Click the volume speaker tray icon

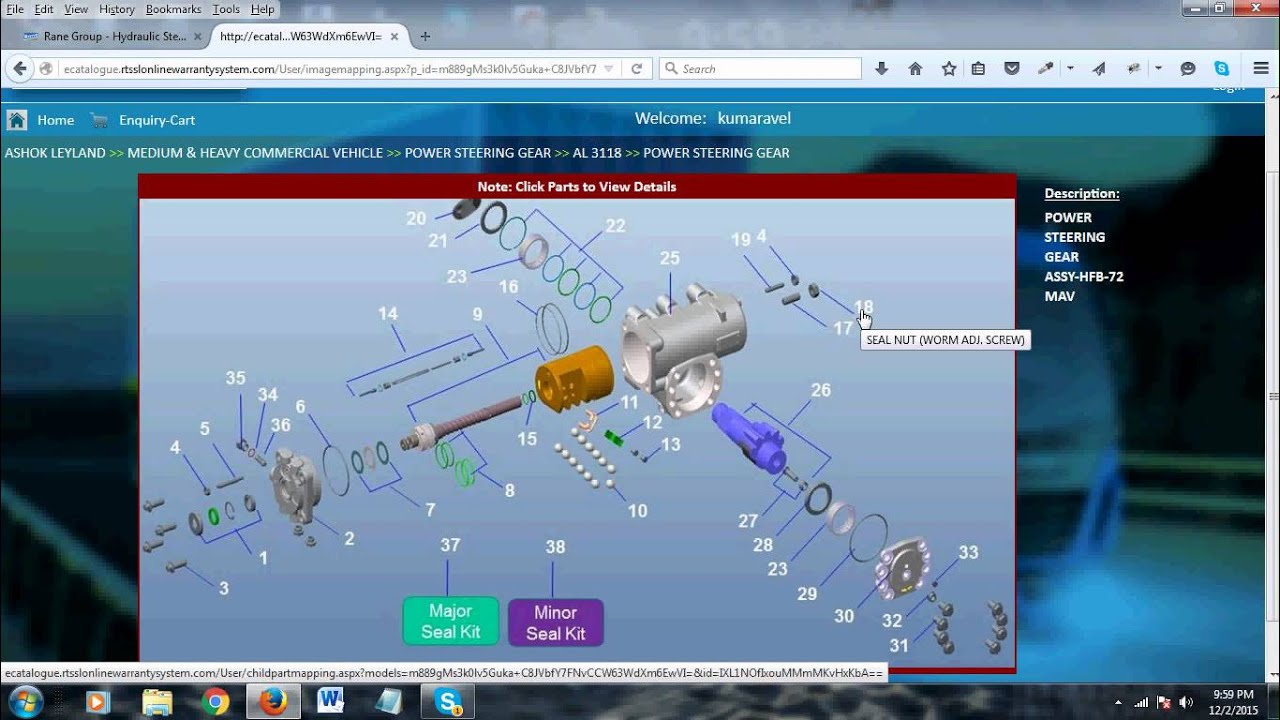click(x=1186, y=702)
